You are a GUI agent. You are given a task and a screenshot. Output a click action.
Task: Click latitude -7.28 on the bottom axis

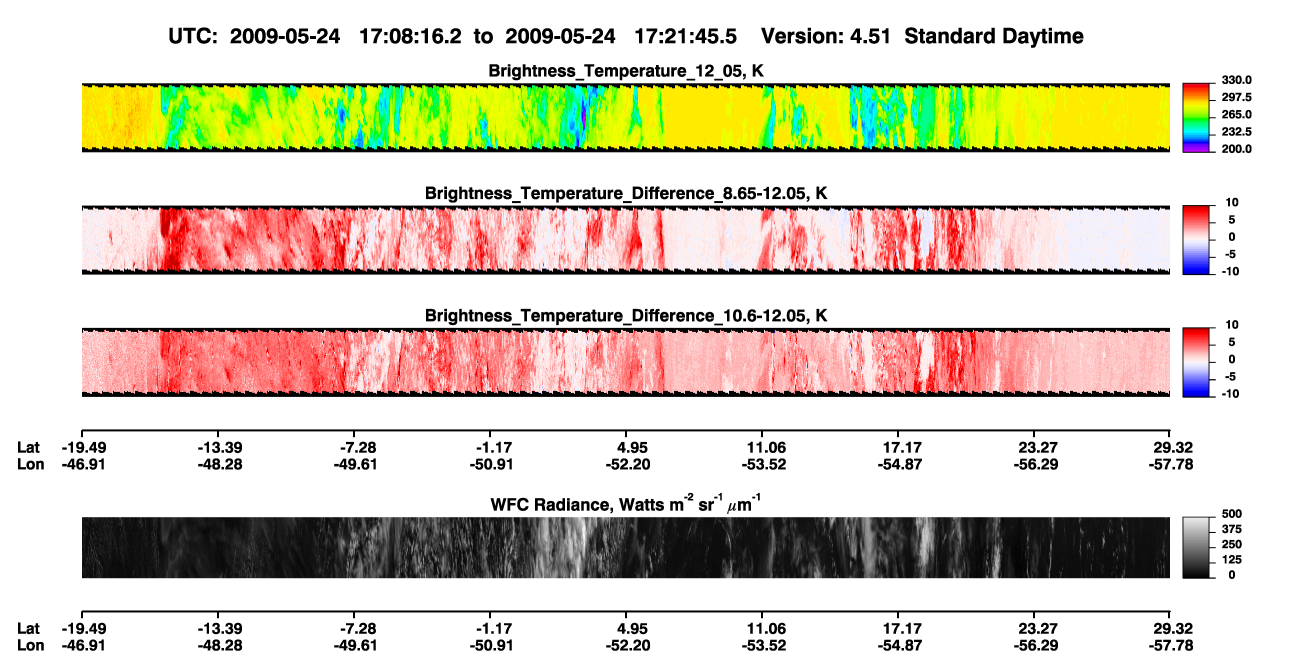coord(355,628)
